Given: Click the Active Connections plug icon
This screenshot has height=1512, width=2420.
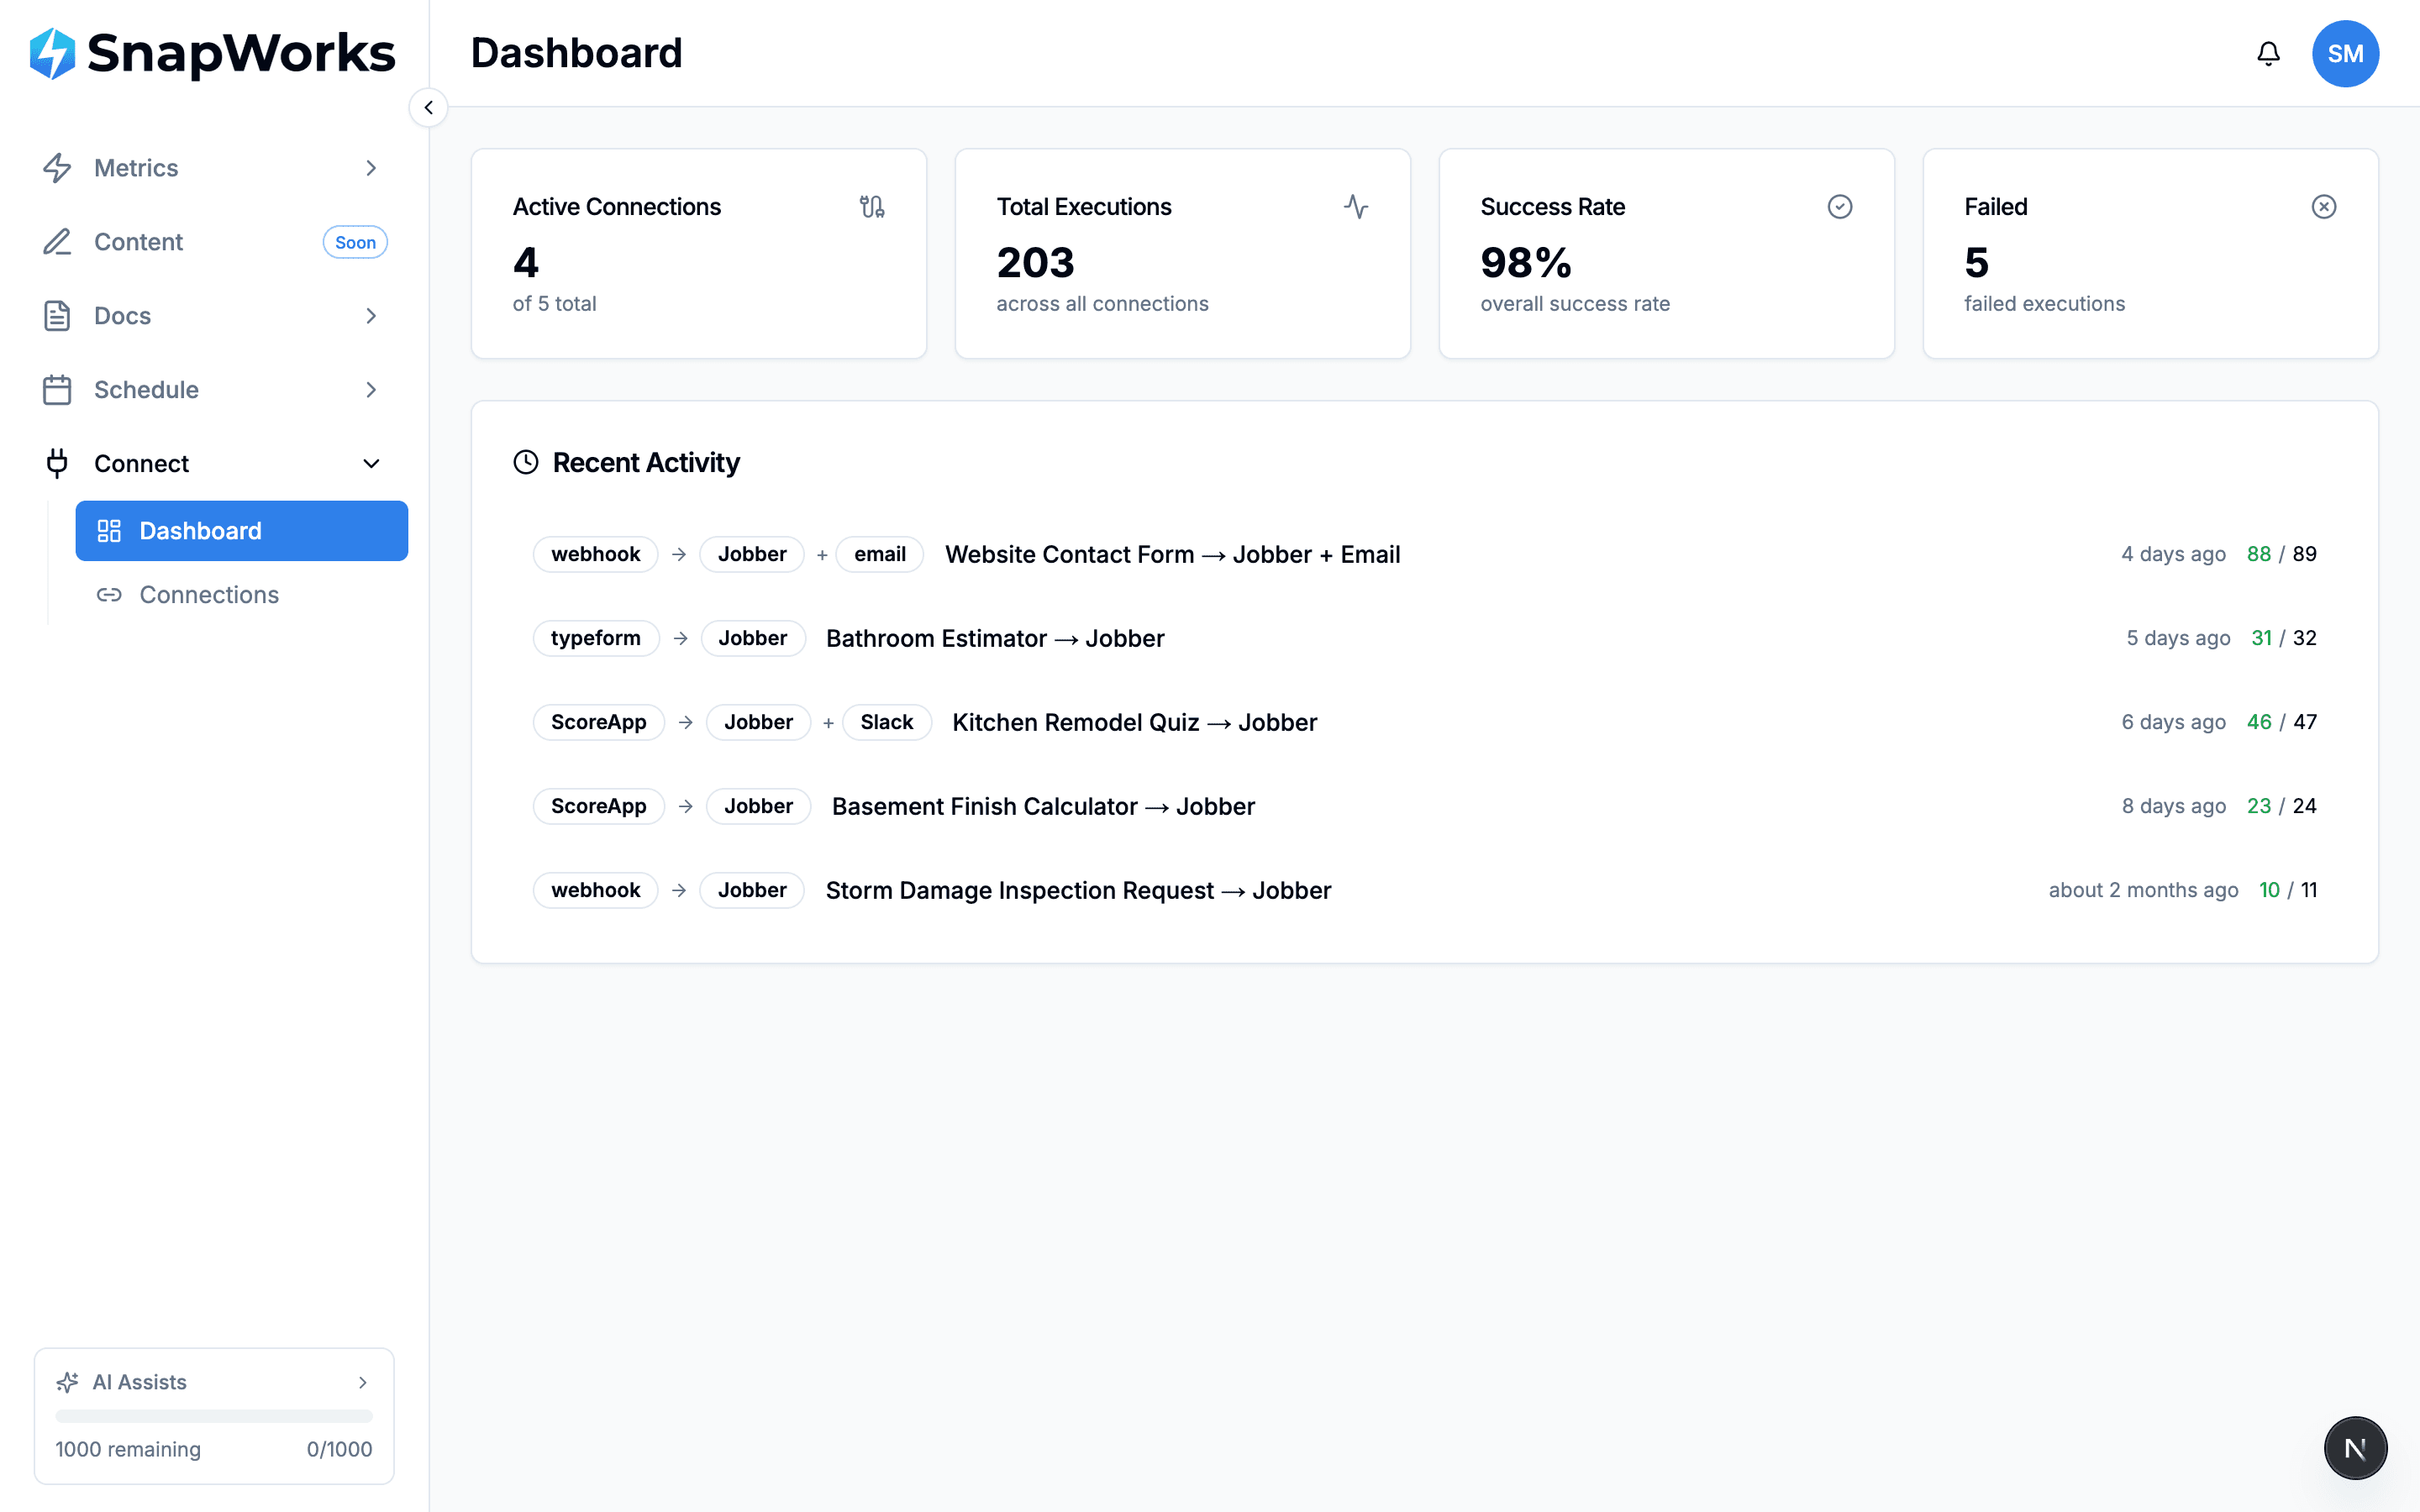Looking at the screenshot, I should (873, 207).
